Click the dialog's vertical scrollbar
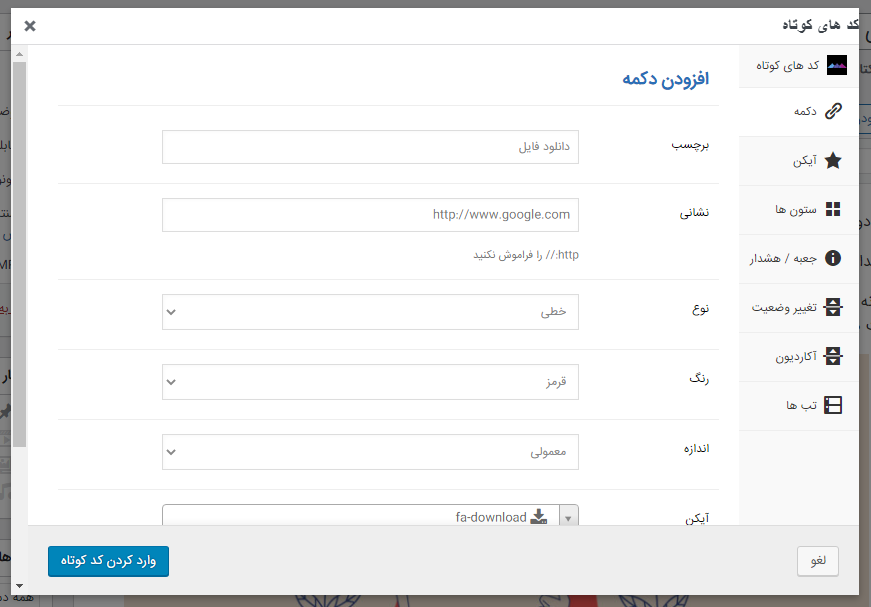The width and height of the screenshot is (871, 607). click(x=19, y=250)
